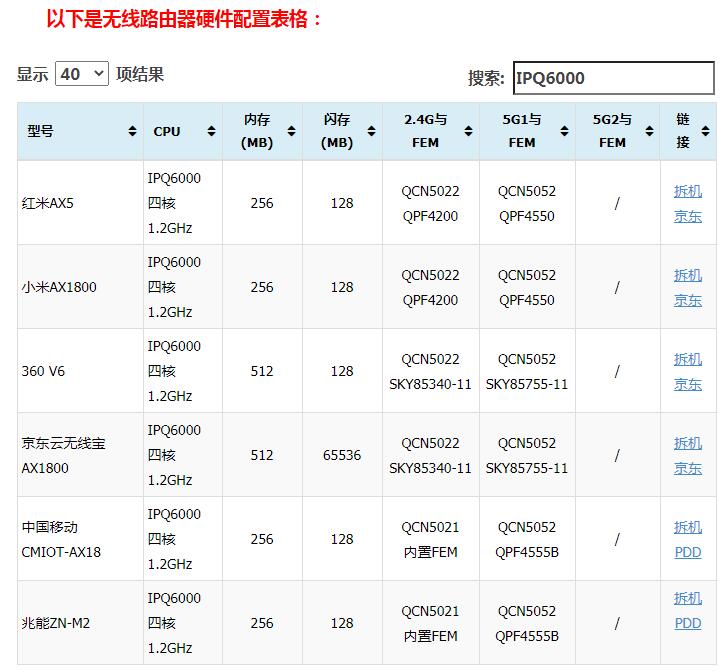Click the 型号 column header text
This screenshot has width=725, height=672.
(40, 131)
